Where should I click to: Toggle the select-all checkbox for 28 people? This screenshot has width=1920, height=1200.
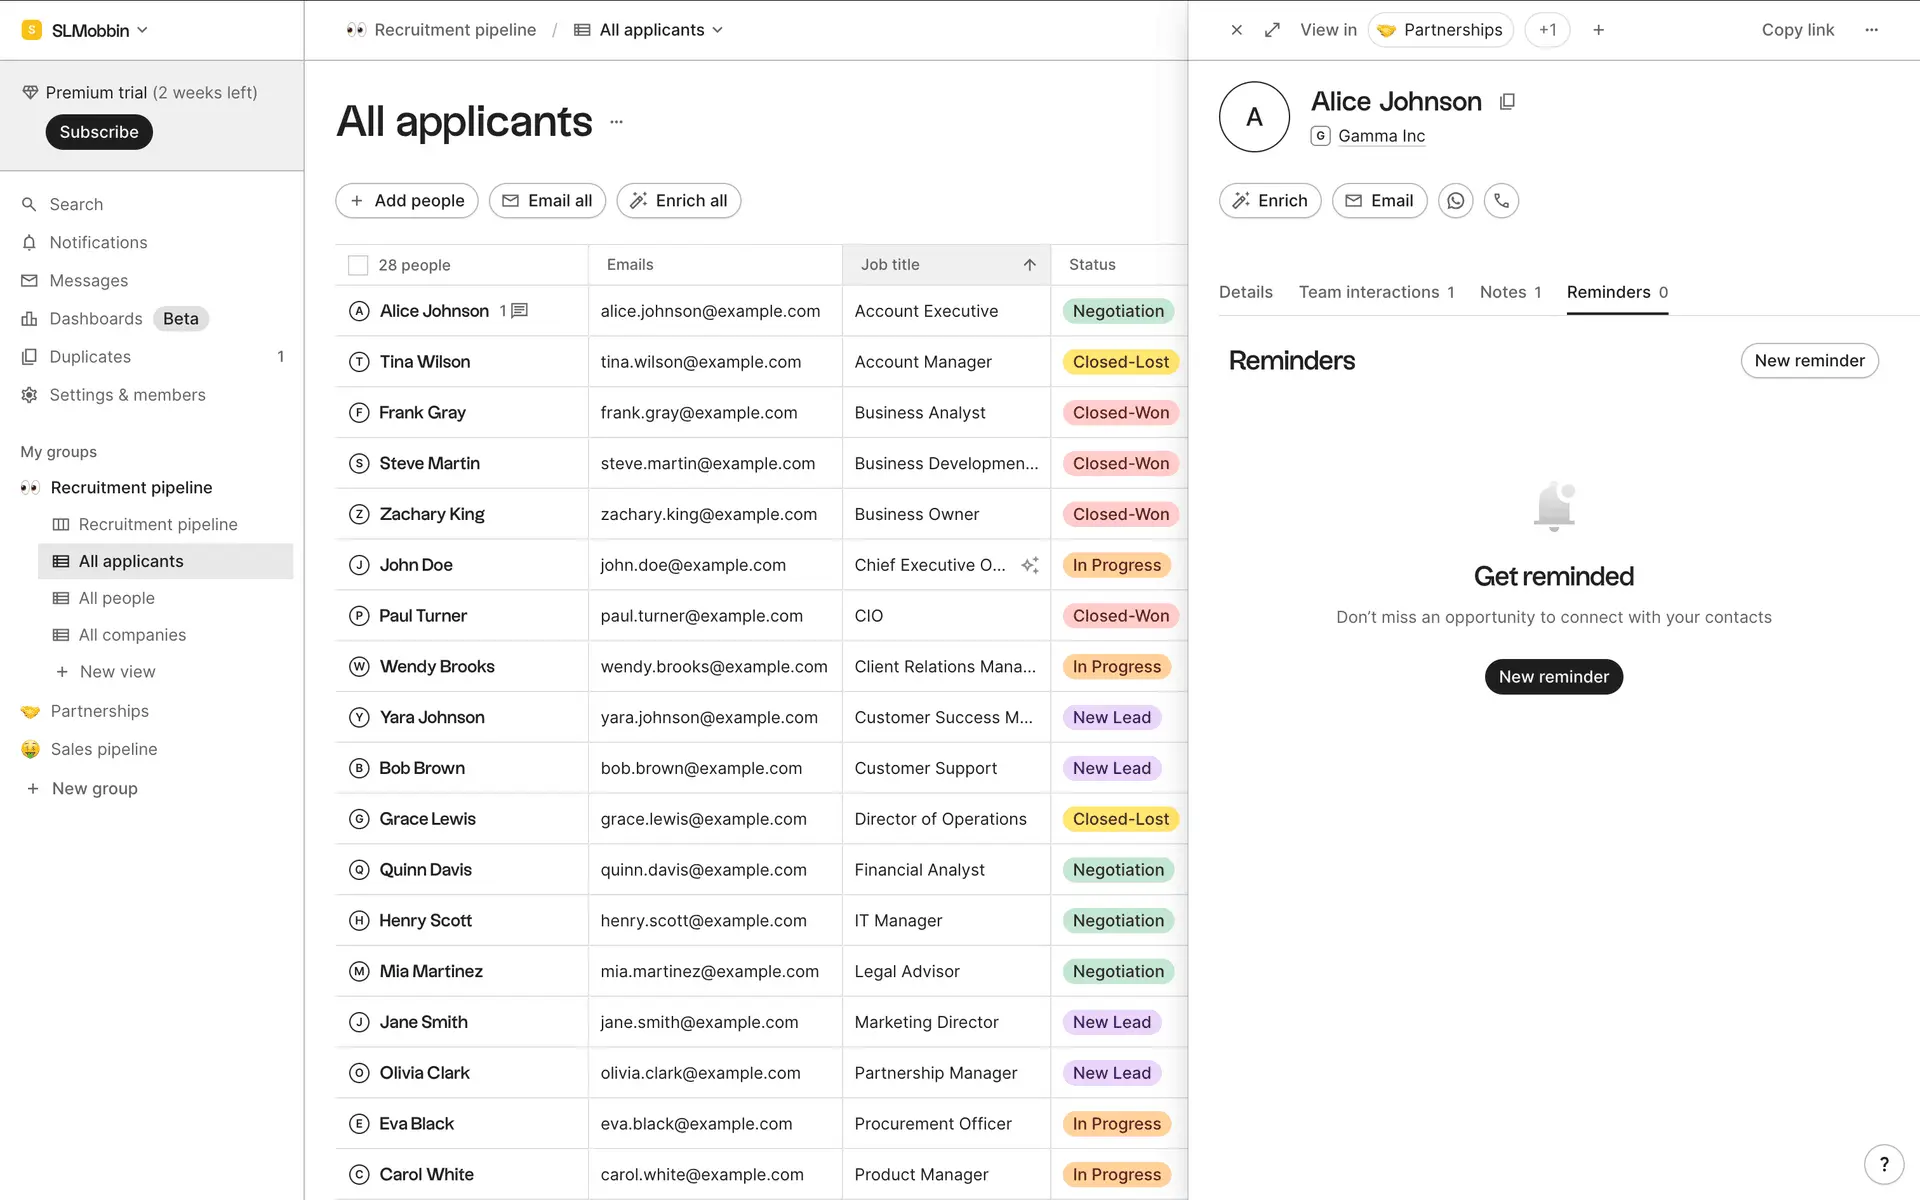click(358, 265)
